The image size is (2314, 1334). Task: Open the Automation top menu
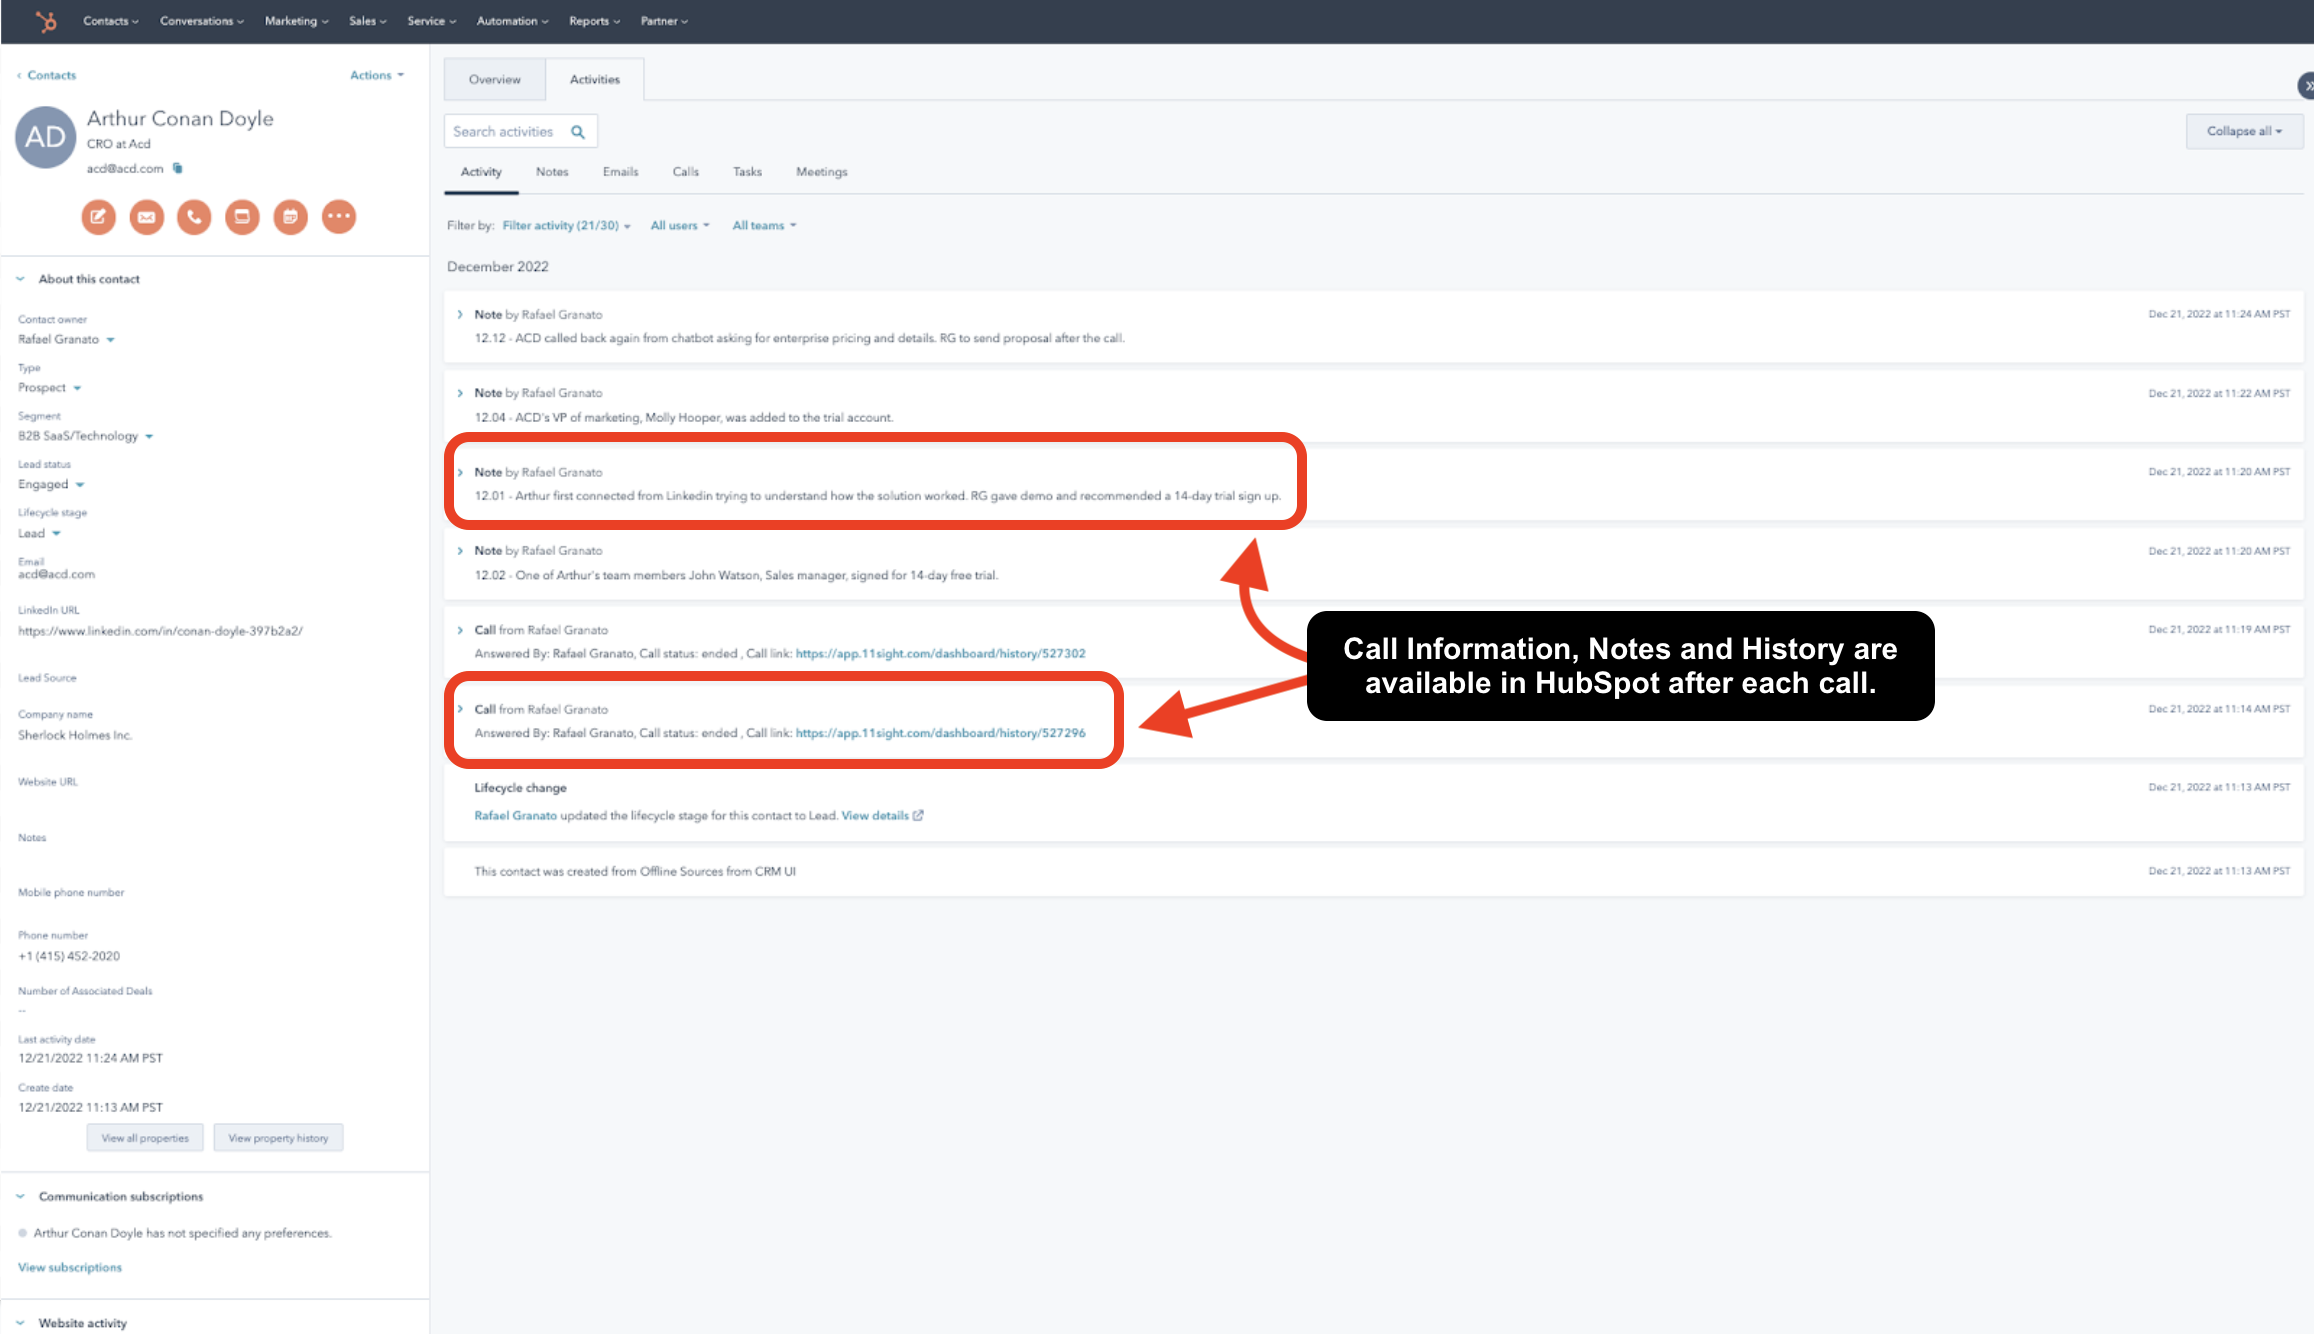[x=512, y=21]
